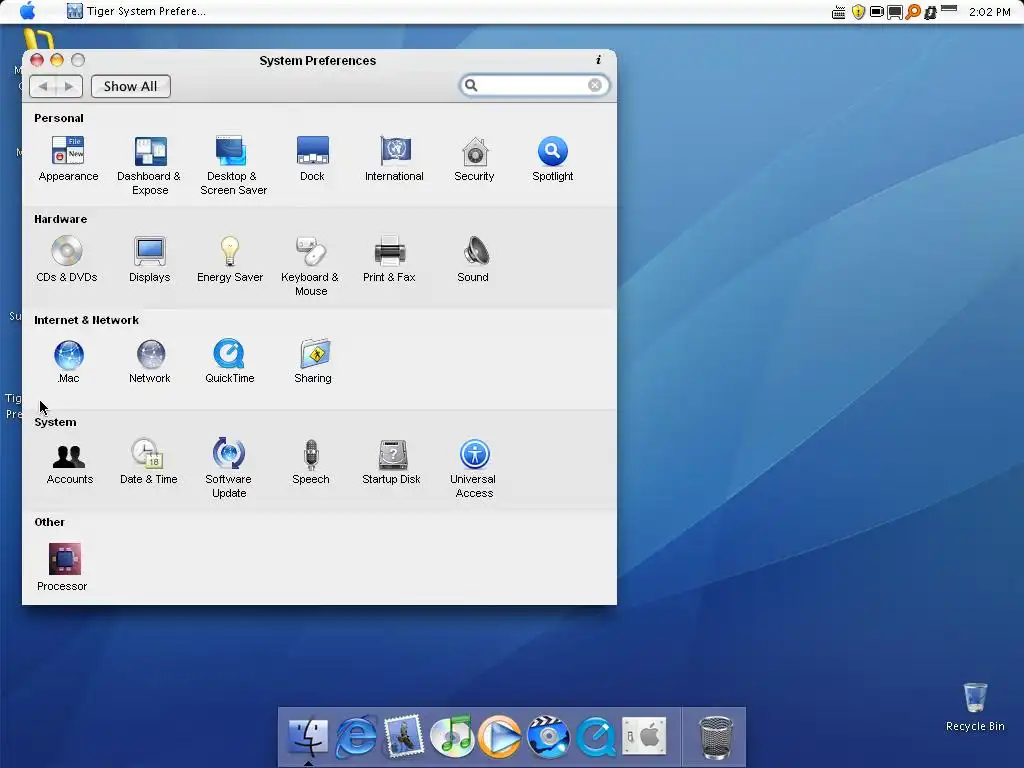Click the yellow security shield tray icon
Screen dimensions: 1024x768
(859, 12)
